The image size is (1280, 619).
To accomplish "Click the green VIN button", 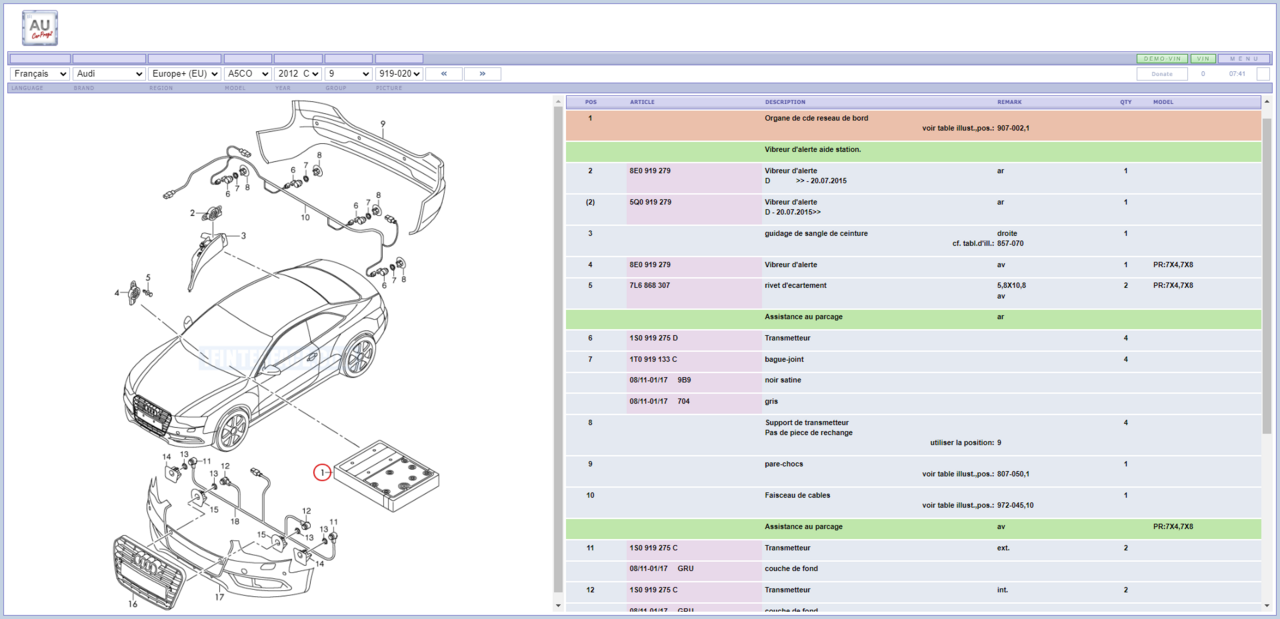I will (x=1203, y=59).
